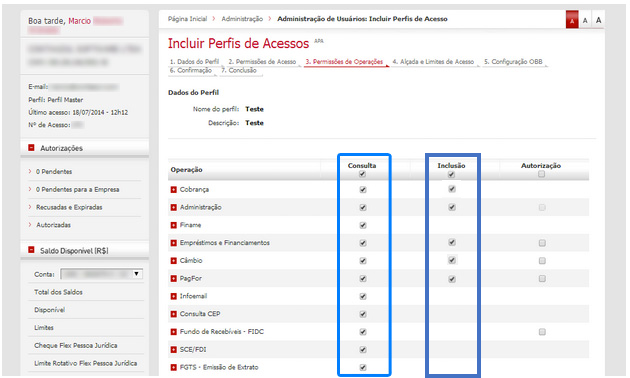
Task: Expand the Infoemail row plus icon
Action: (174, 296)
